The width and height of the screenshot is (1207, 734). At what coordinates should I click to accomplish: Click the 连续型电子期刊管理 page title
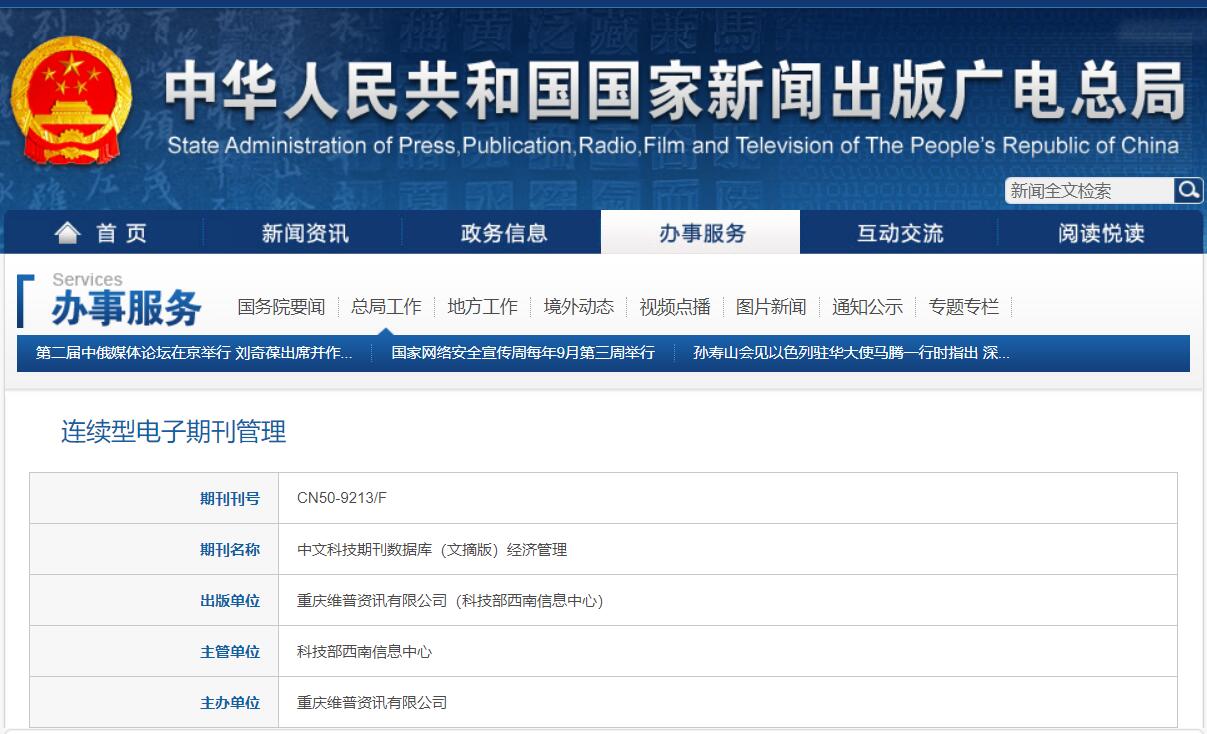click(174, 432)
